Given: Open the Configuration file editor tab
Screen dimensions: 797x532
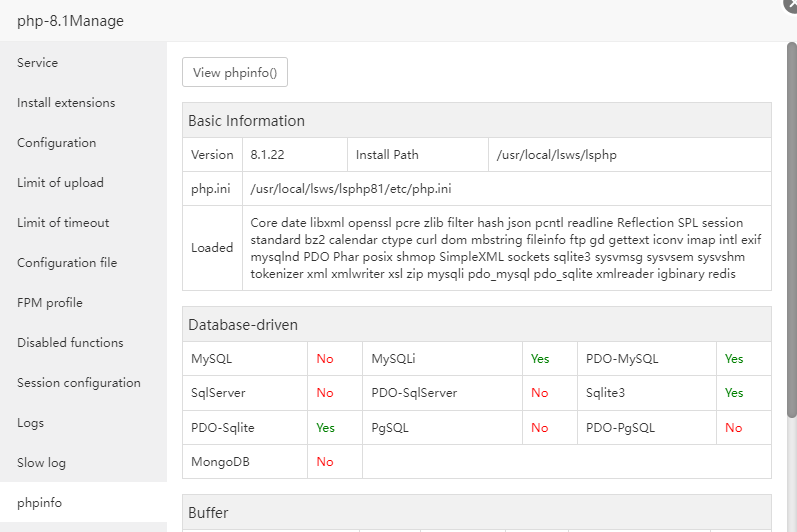Looking at the screenshot, I should click(67, 263).
